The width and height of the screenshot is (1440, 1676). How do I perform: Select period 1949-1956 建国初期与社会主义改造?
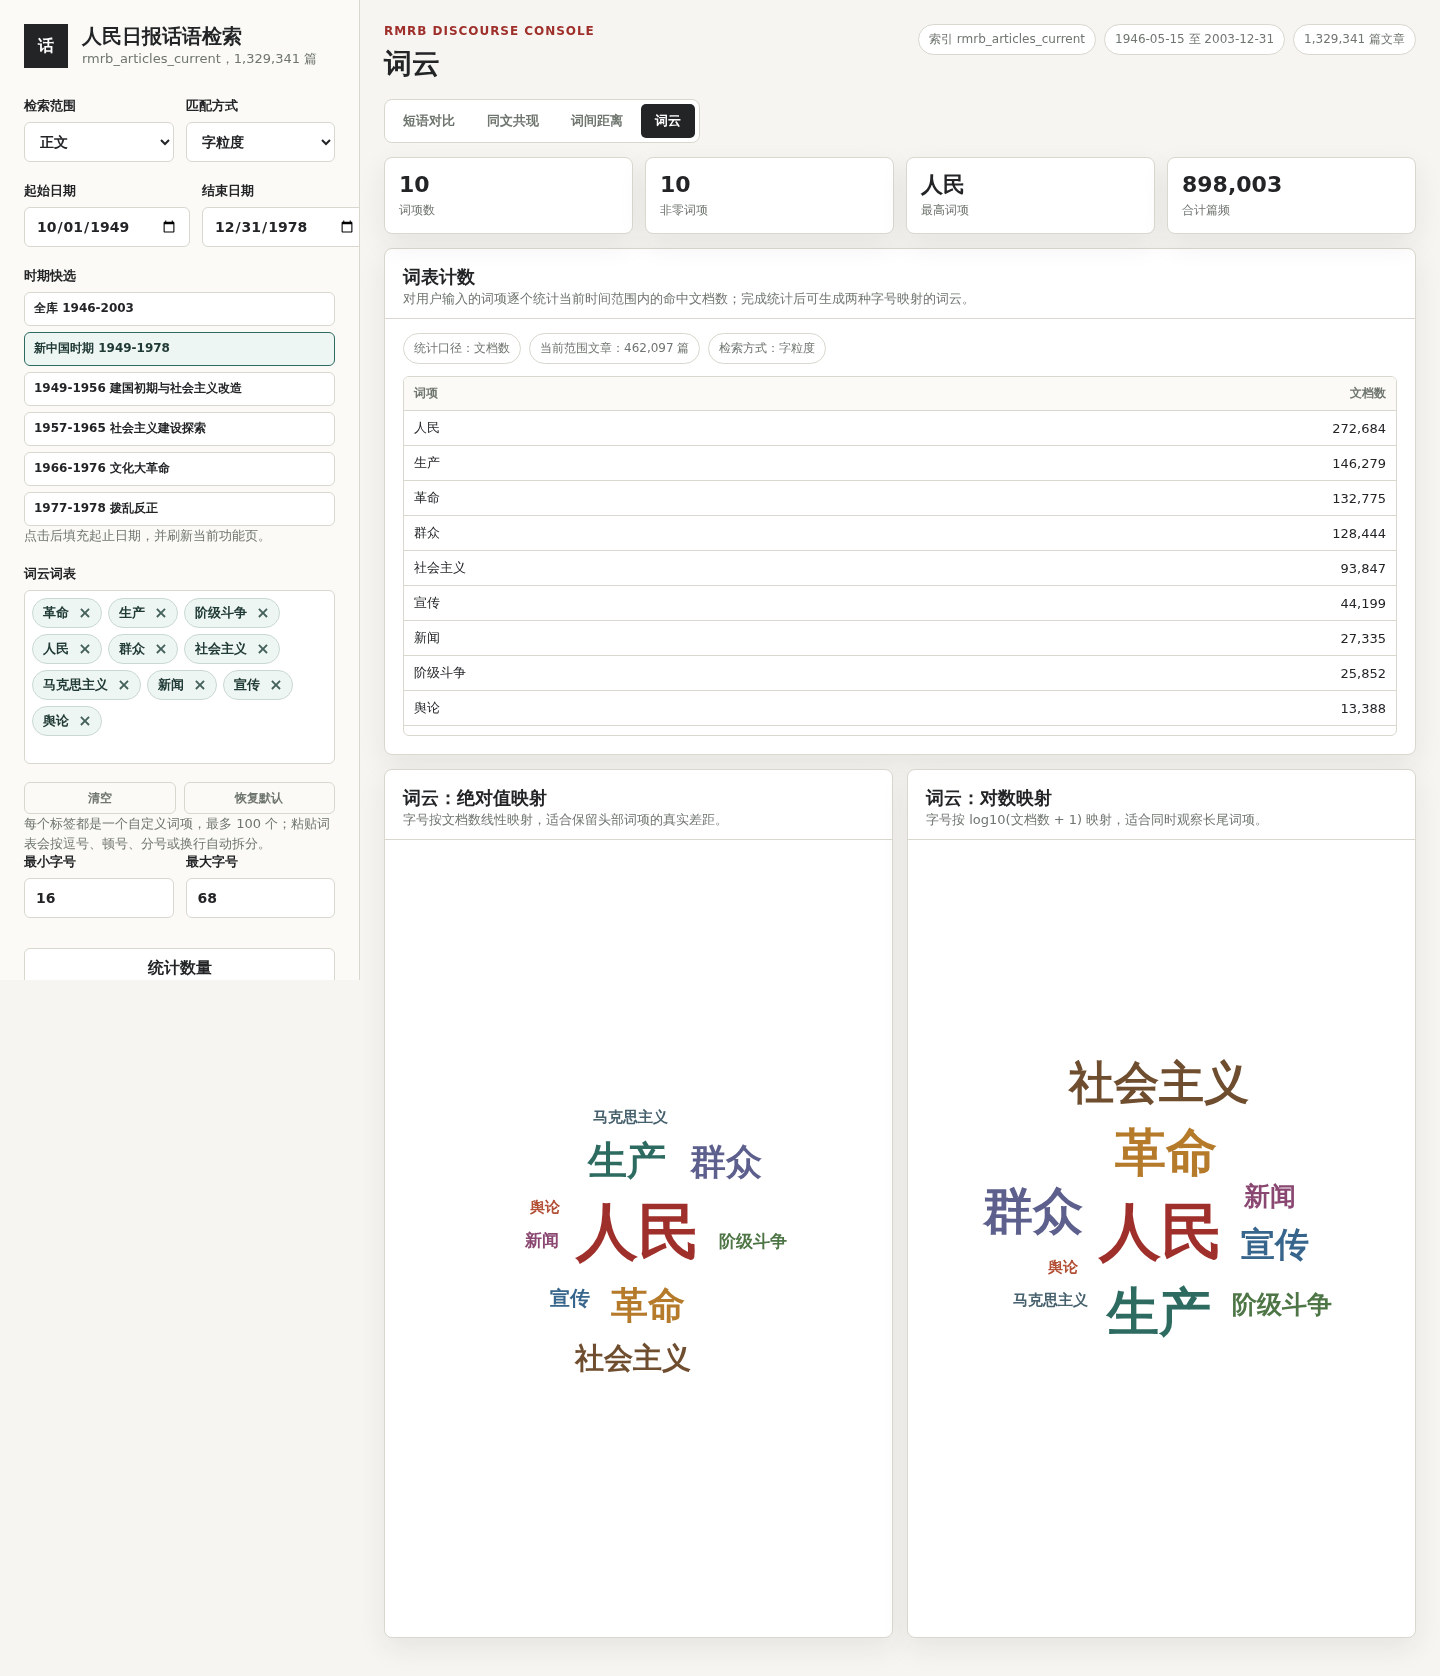pos(179,389)
